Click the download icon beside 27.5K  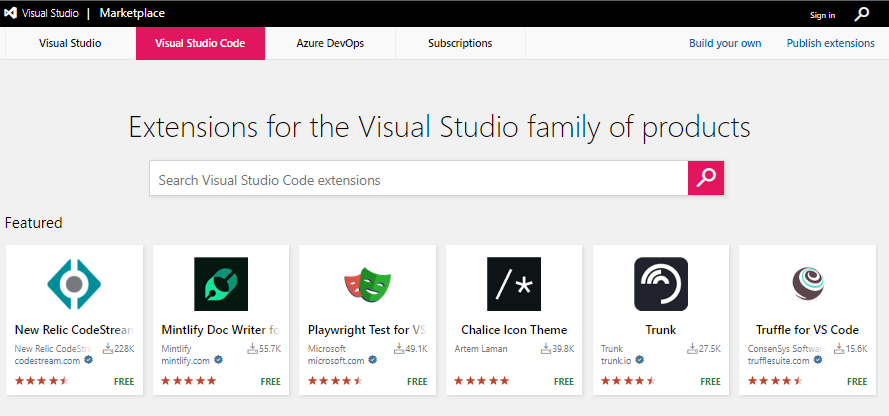[692, 349]
